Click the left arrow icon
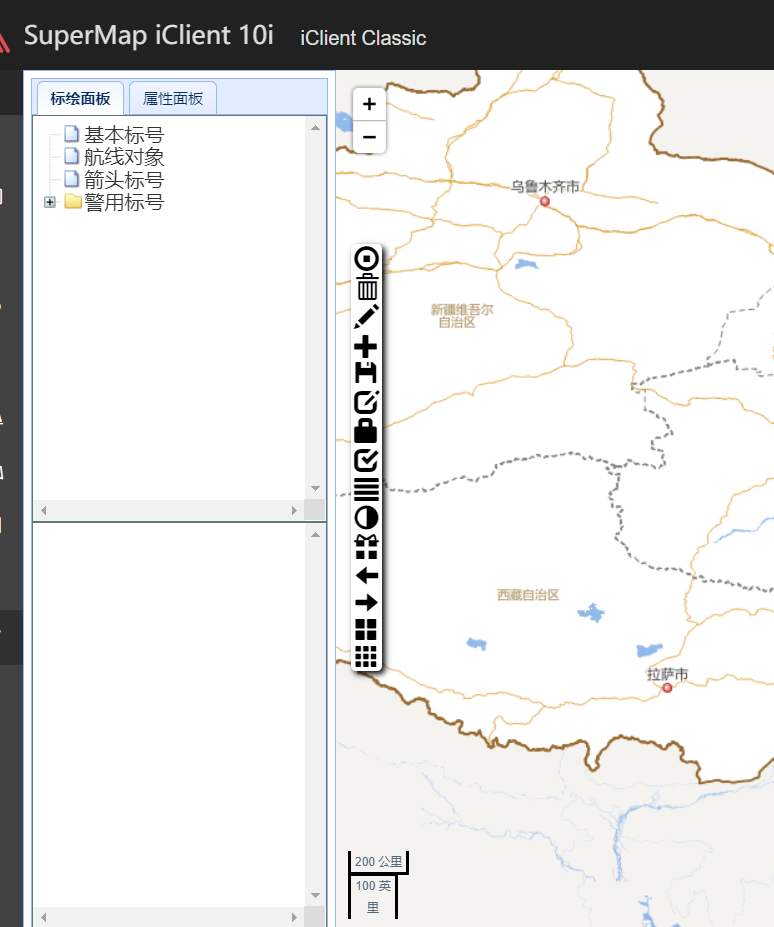This screenshot has height=927, width=774. 367,574
